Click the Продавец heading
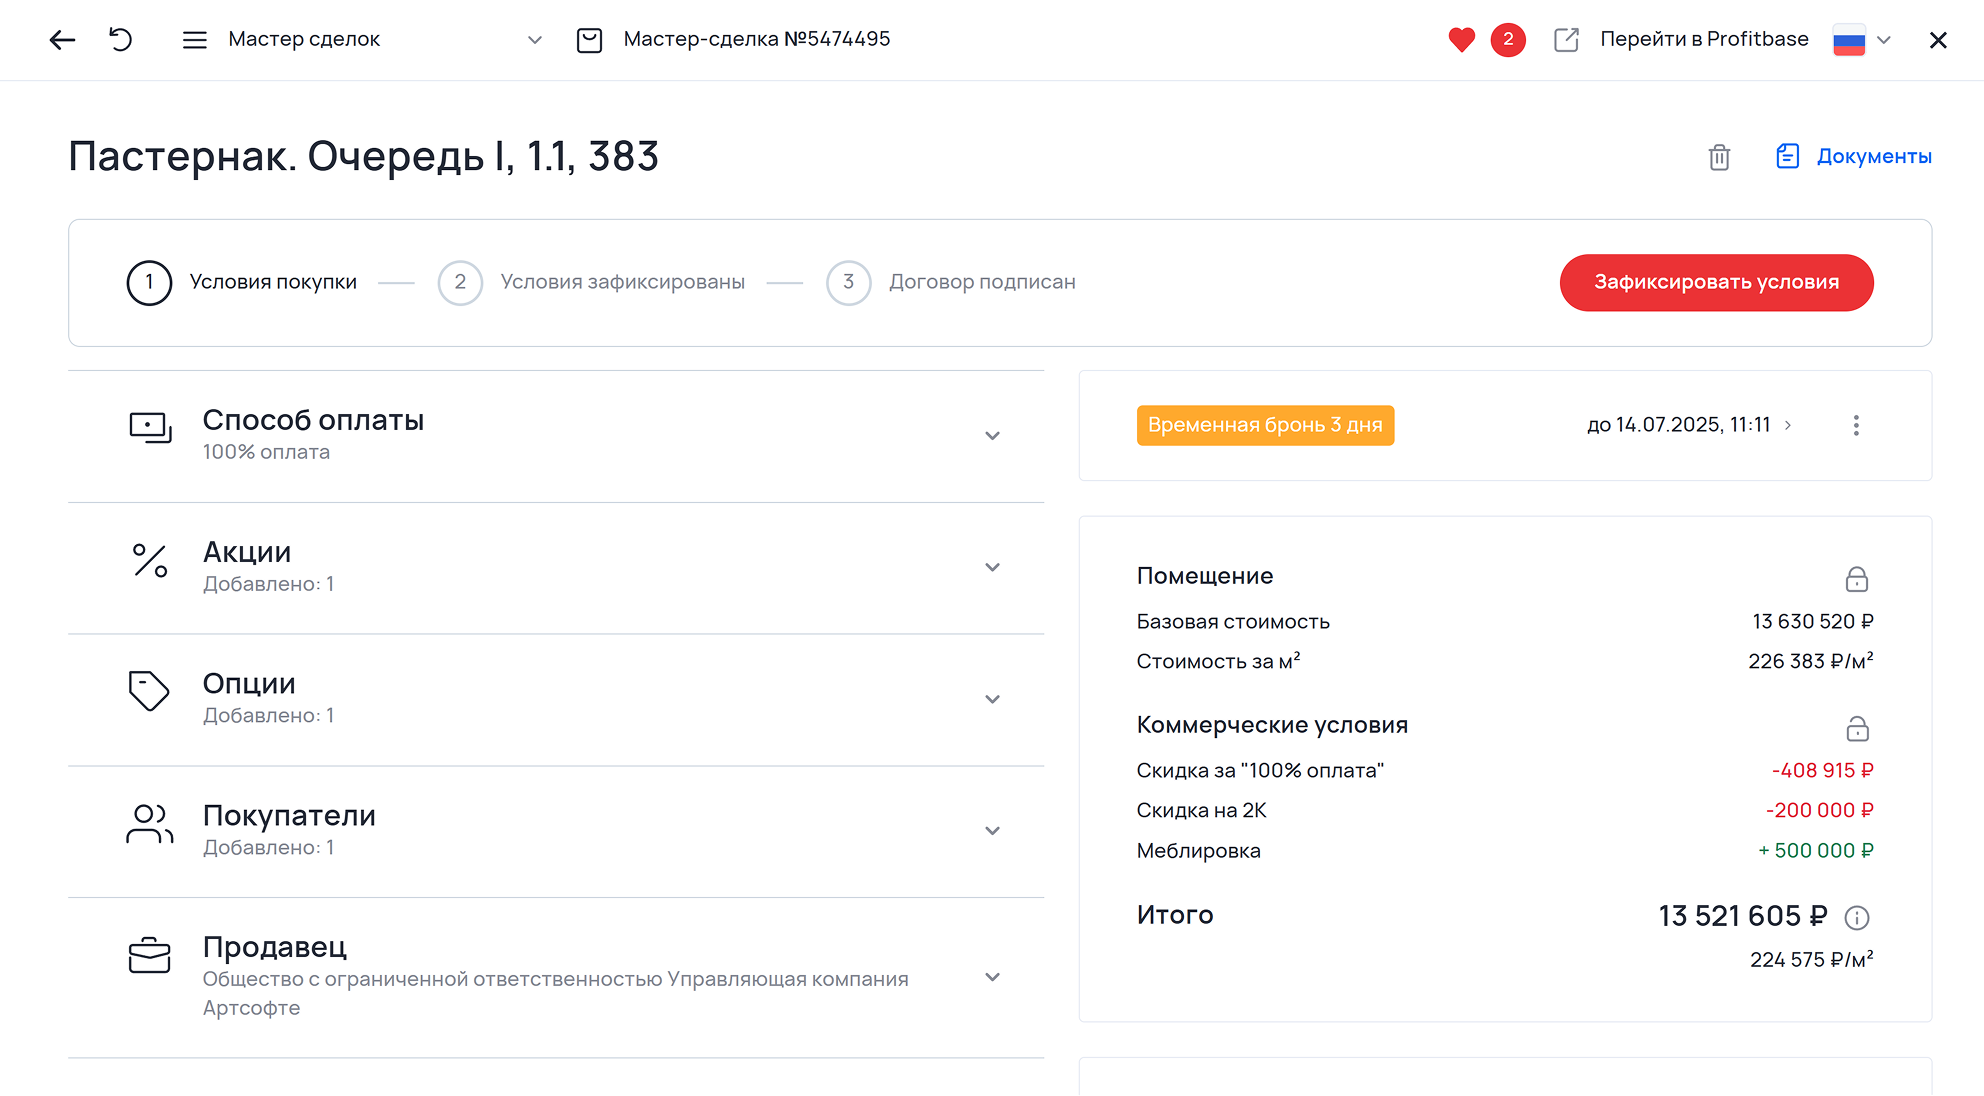 [x=275, y=947]
